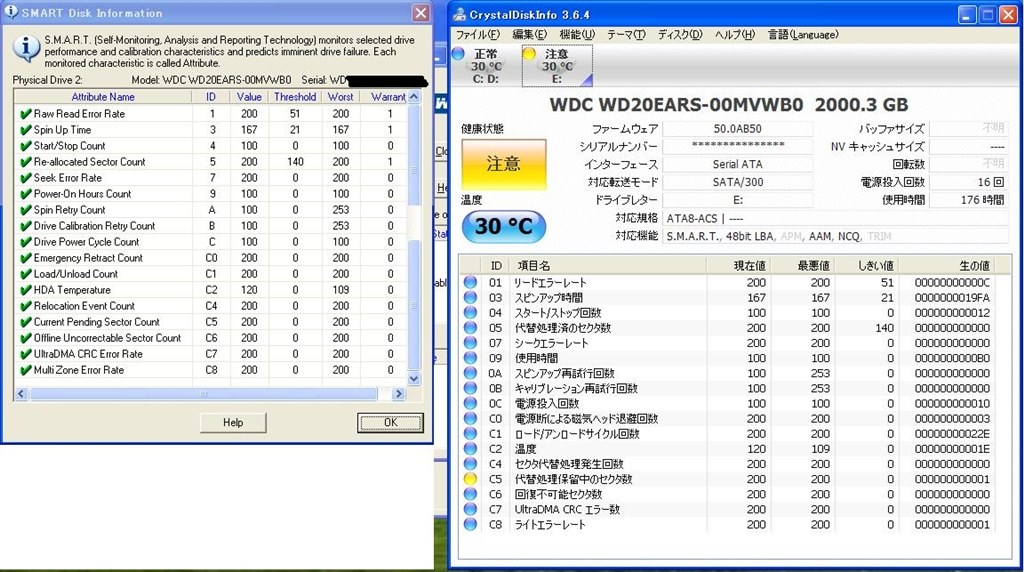This screenshot has width=1024, height=572.
Task: Click the status circle for attribute C8
Action: [470, 524]
